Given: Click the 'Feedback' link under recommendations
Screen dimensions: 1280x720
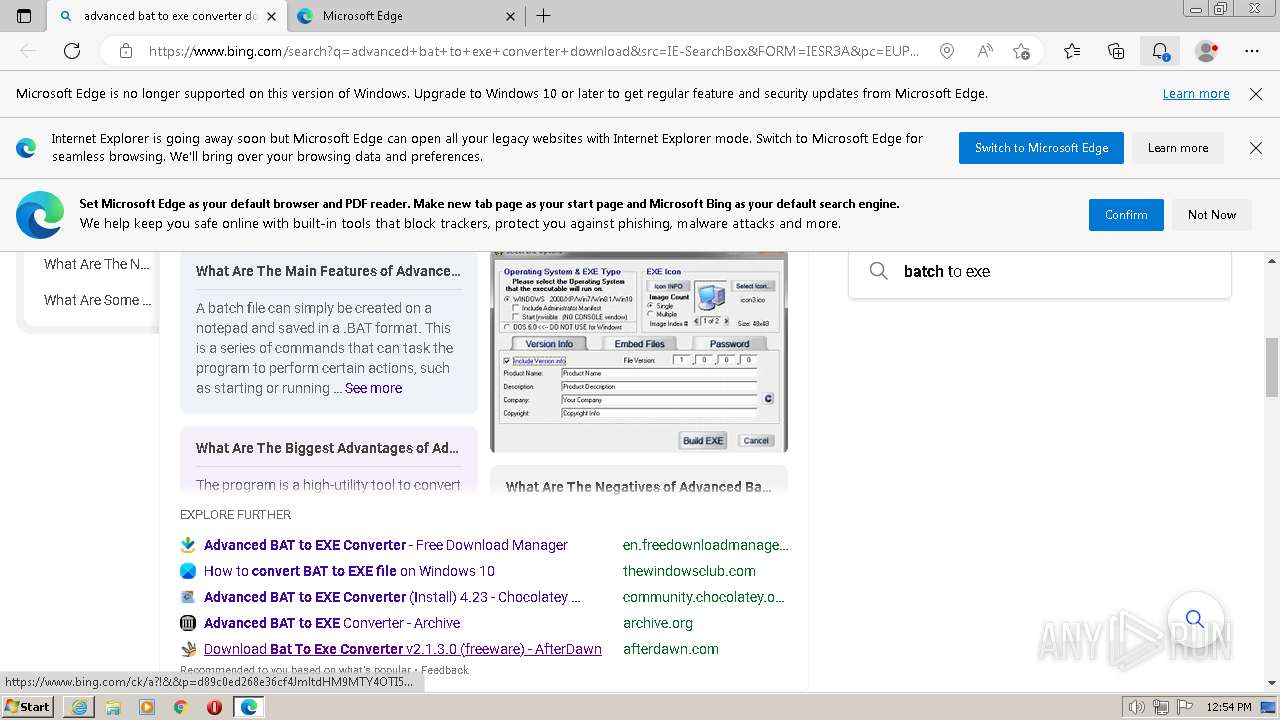Looking at the screenshot, I should point(445,670).
